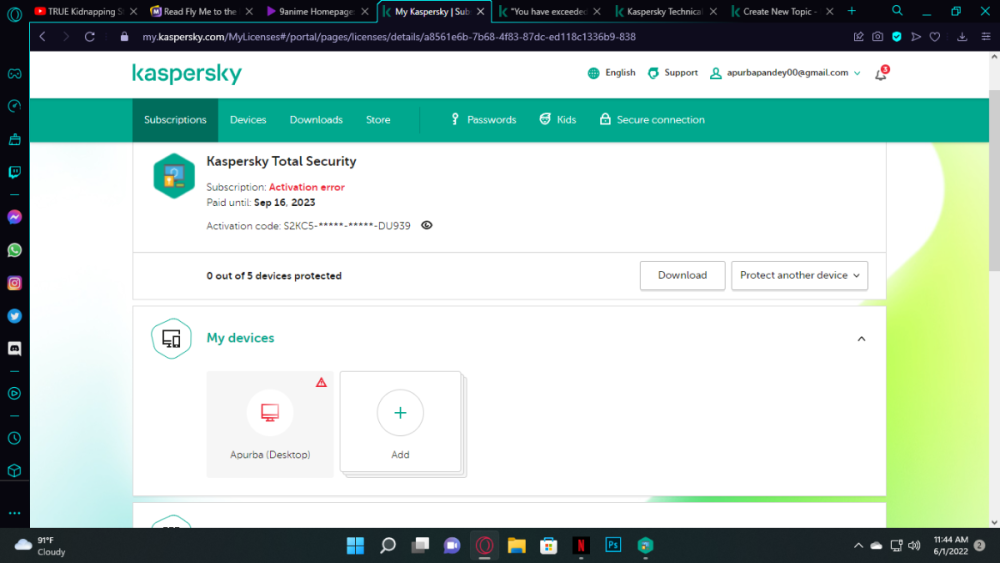Click ad blocker shield icon in address bar

[x=897, y=37]
